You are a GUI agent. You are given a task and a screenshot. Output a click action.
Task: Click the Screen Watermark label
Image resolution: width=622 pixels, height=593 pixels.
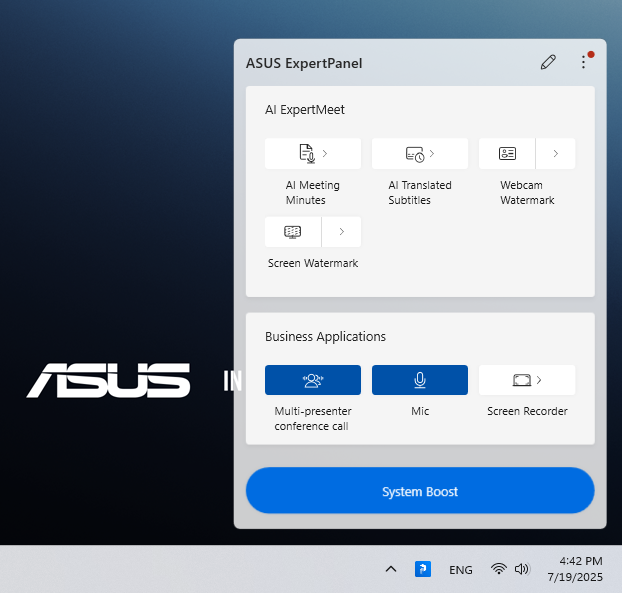(x=313, y=263)
